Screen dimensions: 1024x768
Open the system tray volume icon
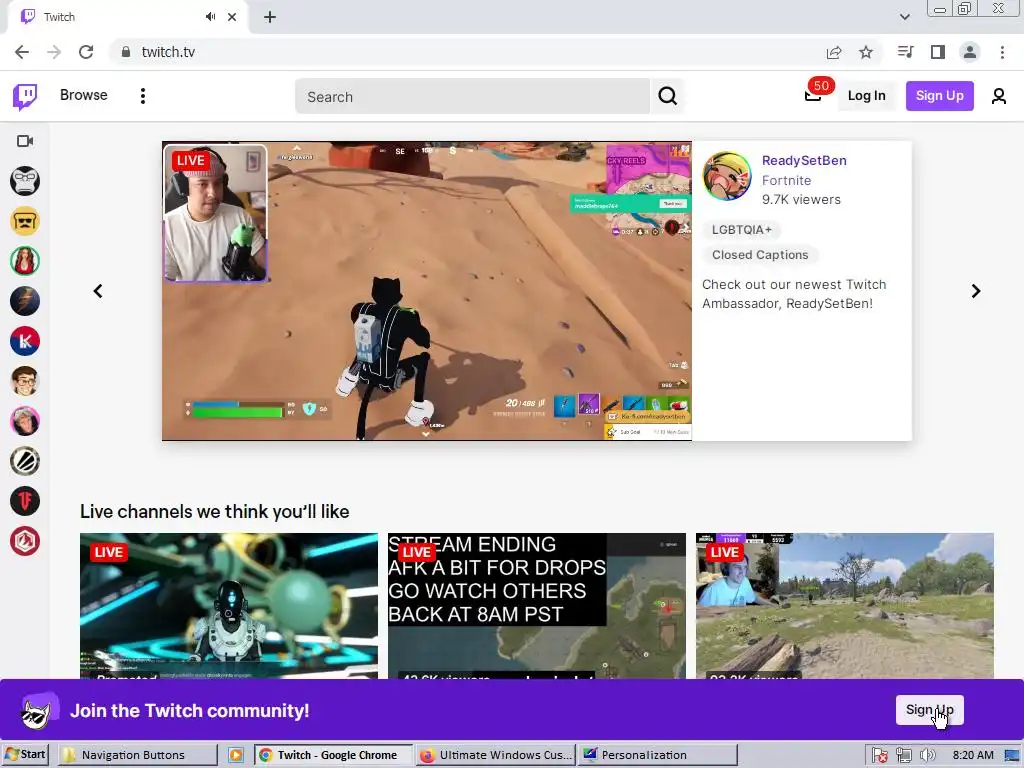click(x=927, y=756)
